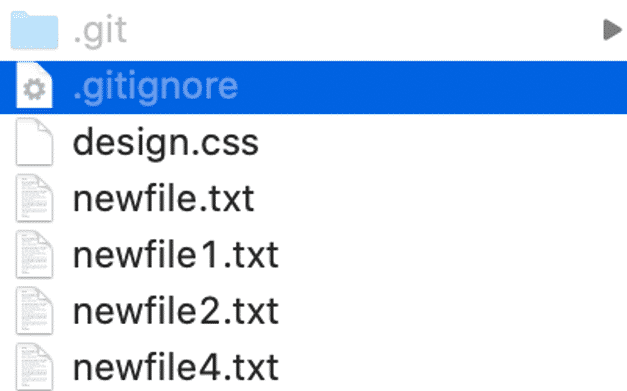Click the .git folder icon

pos(34,30)
